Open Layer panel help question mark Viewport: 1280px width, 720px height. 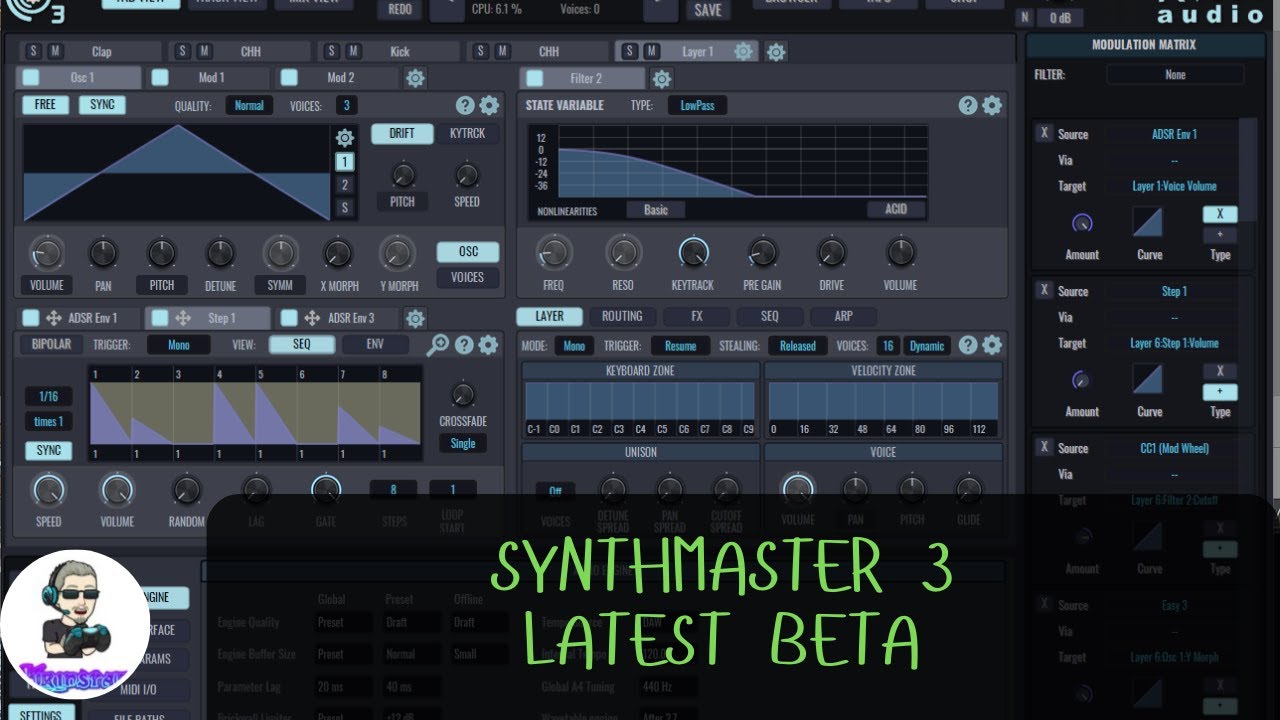click(x=968, y=345)
